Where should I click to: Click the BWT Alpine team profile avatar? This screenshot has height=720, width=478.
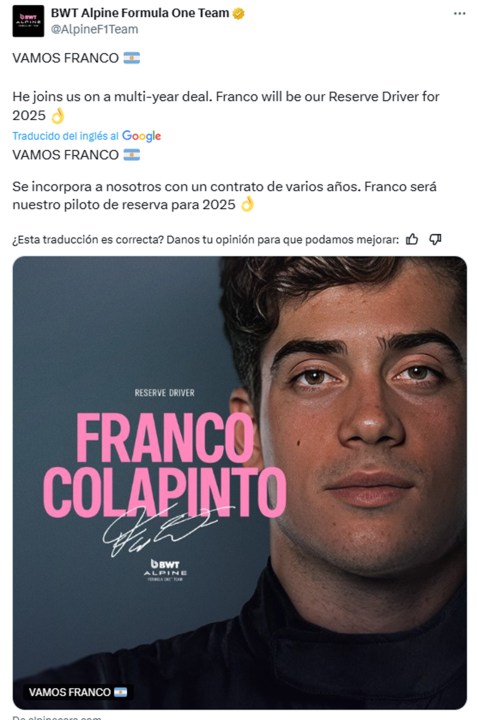pyautogui.click(x=28, y=21)
